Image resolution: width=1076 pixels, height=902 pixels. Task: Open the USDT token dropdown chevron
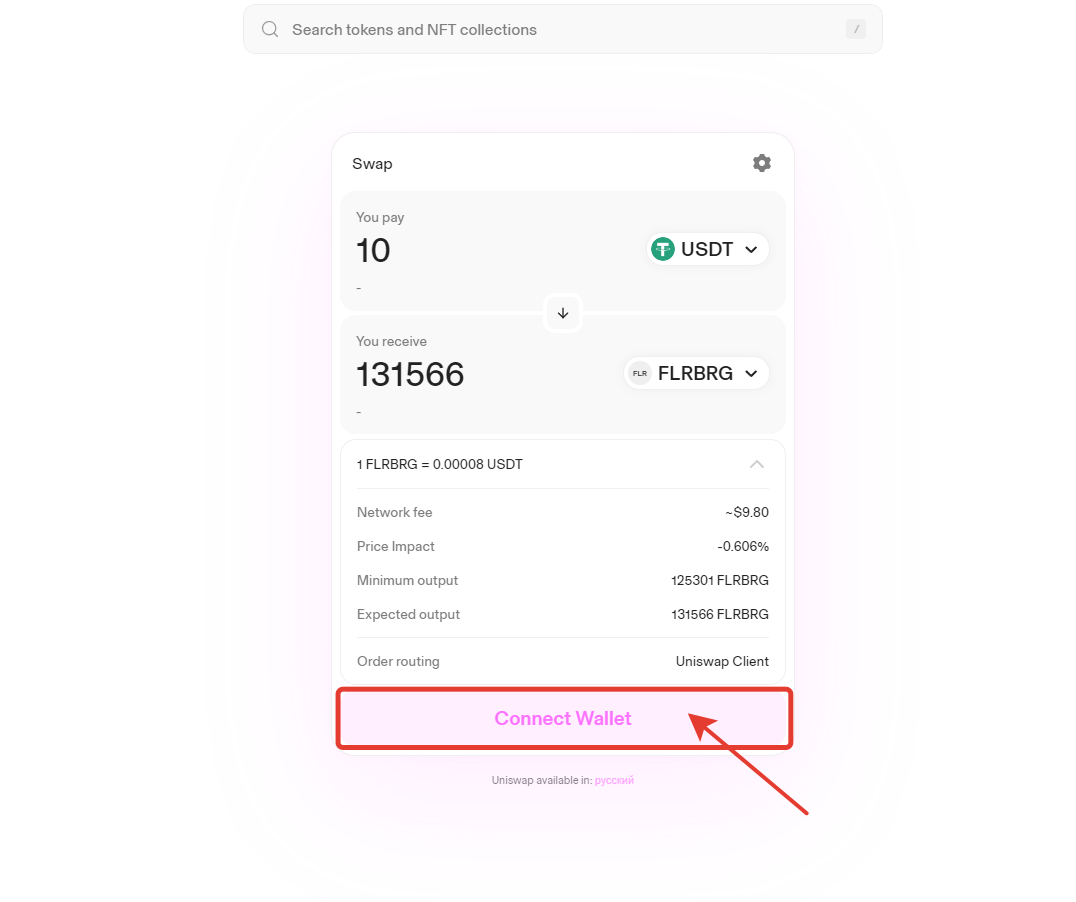tap(751, 249)
